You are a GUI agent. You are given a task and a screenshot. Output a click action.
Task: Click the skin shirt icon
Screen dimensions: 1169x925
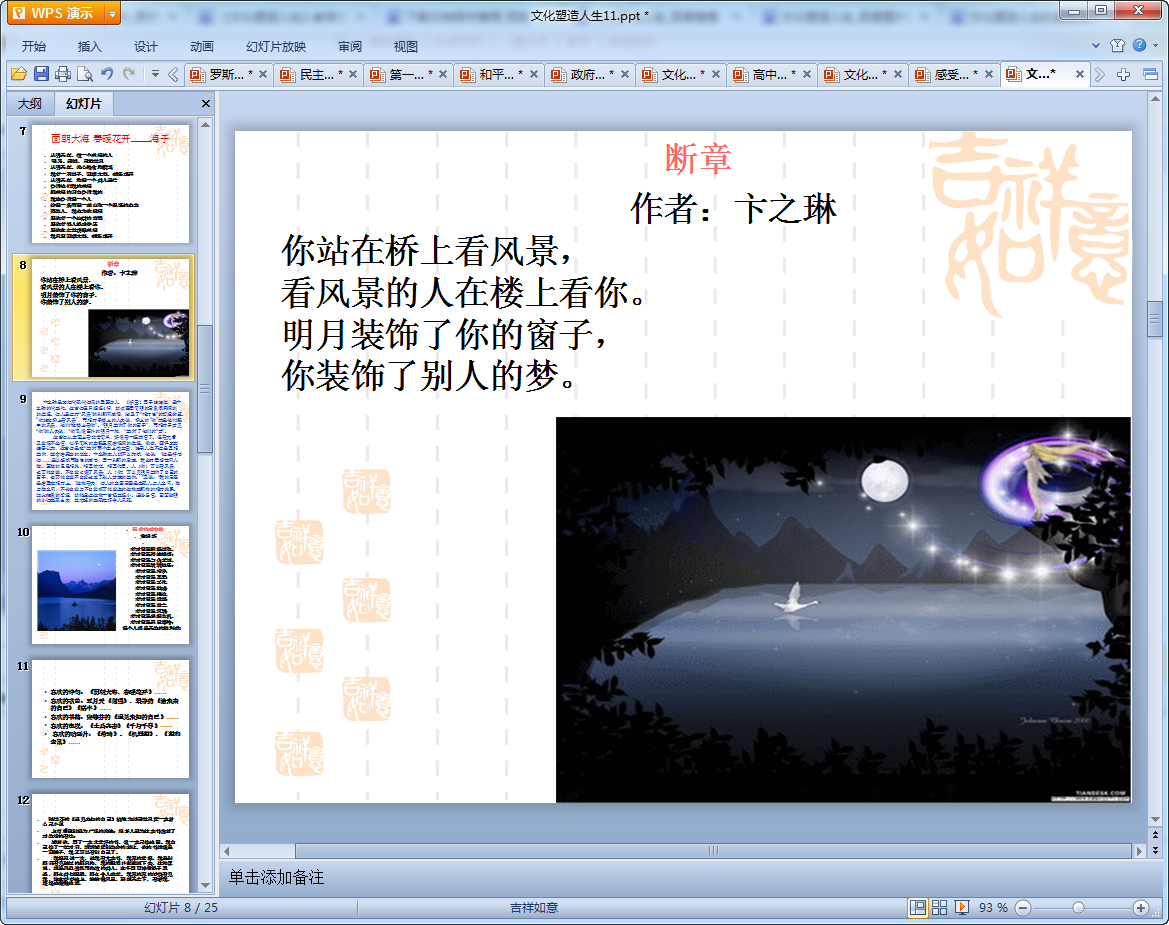click(1117, 45)
